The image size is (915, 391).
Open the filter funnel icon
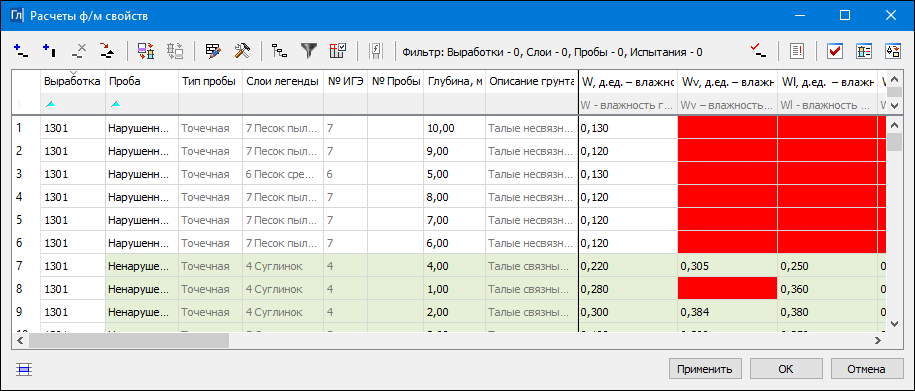coord(309,51)
